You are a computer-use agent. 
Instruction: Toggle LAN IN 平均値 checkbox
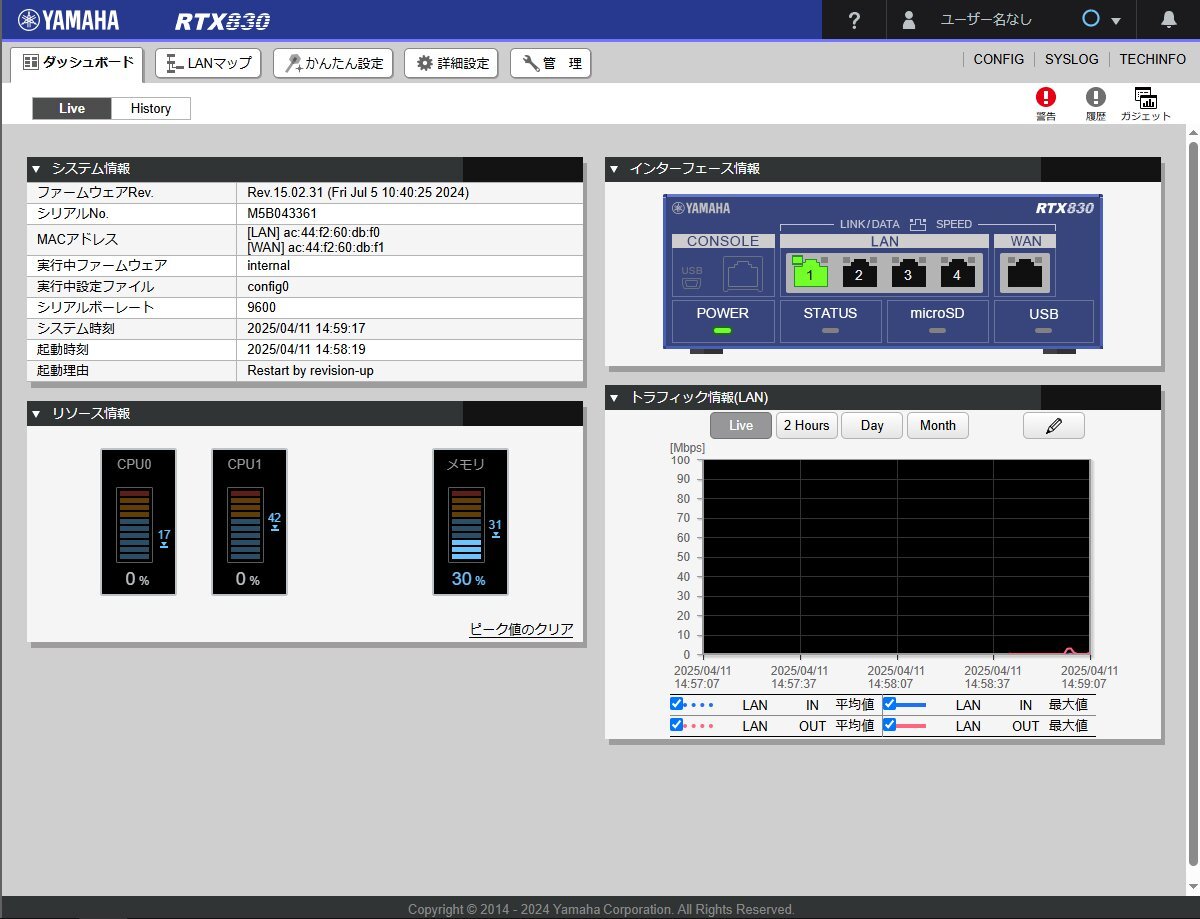click(x=677, y=704)
